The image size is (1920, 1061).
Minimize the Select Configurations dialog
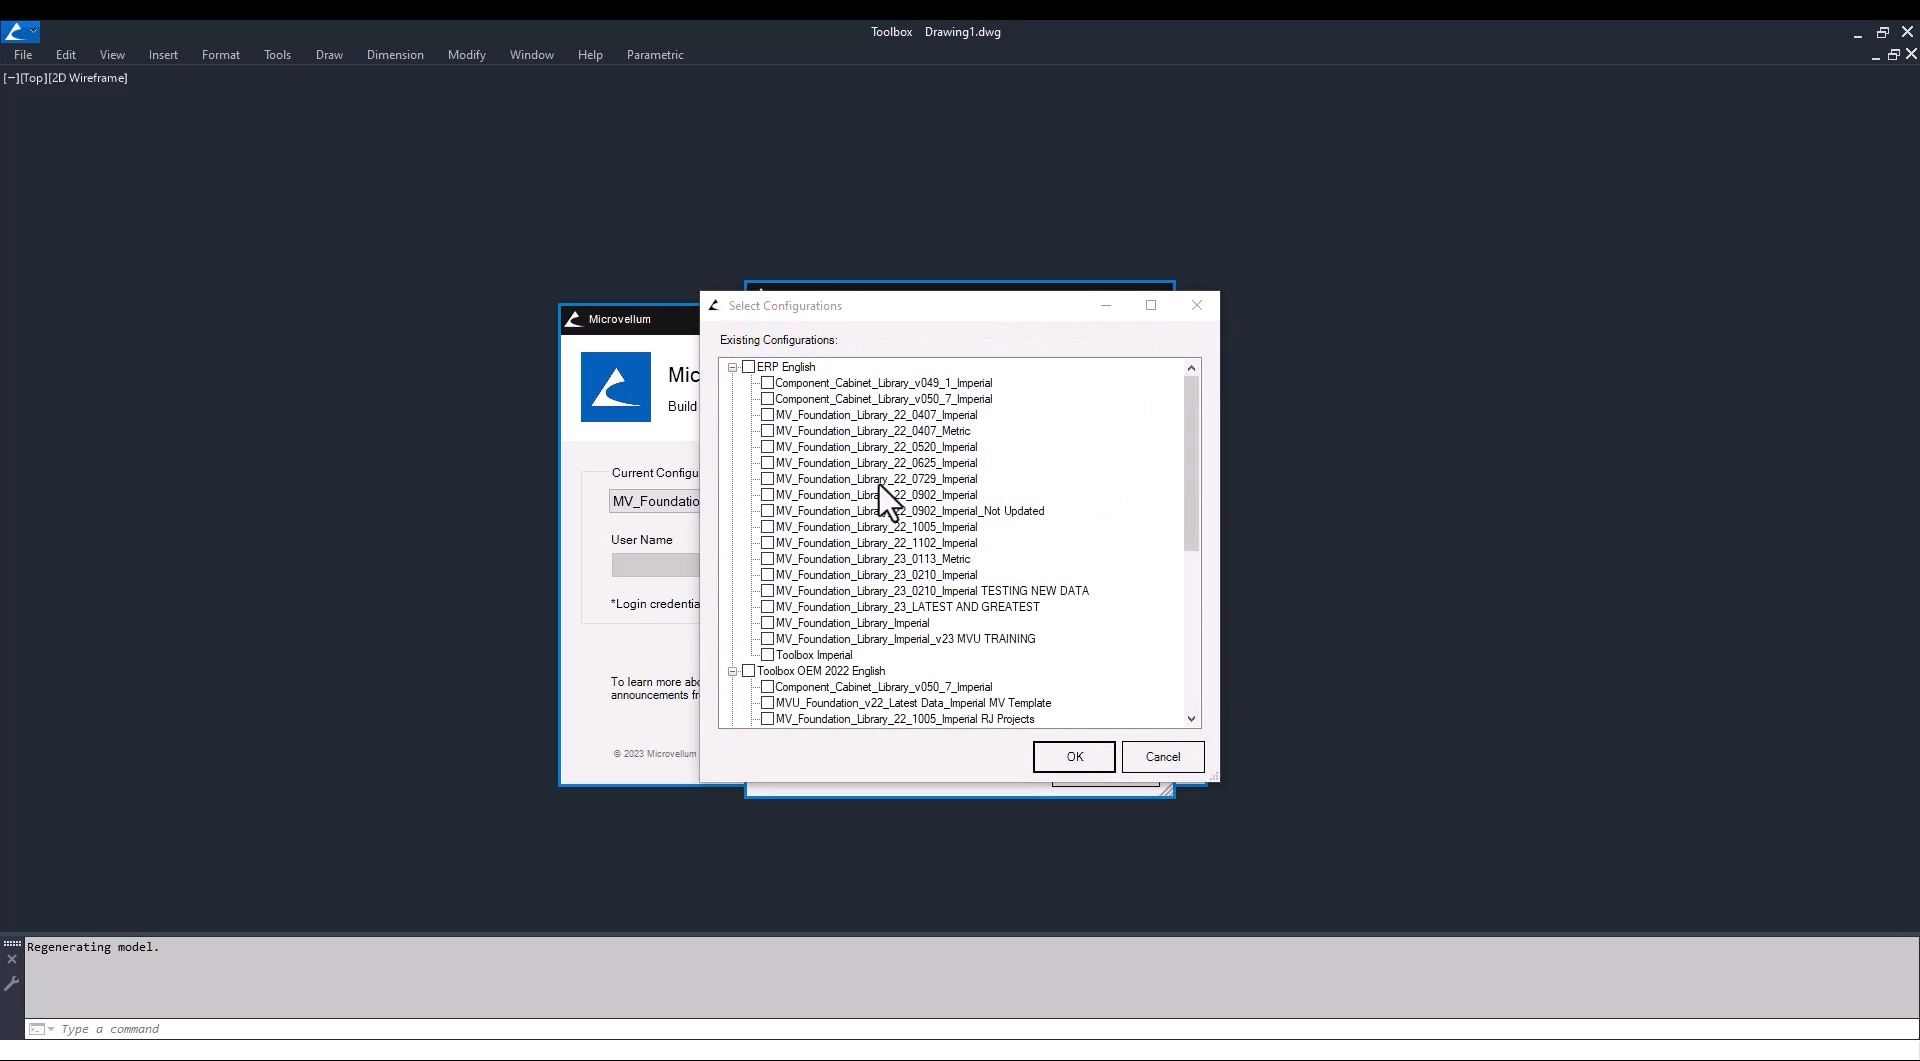tap(1106, 305)
